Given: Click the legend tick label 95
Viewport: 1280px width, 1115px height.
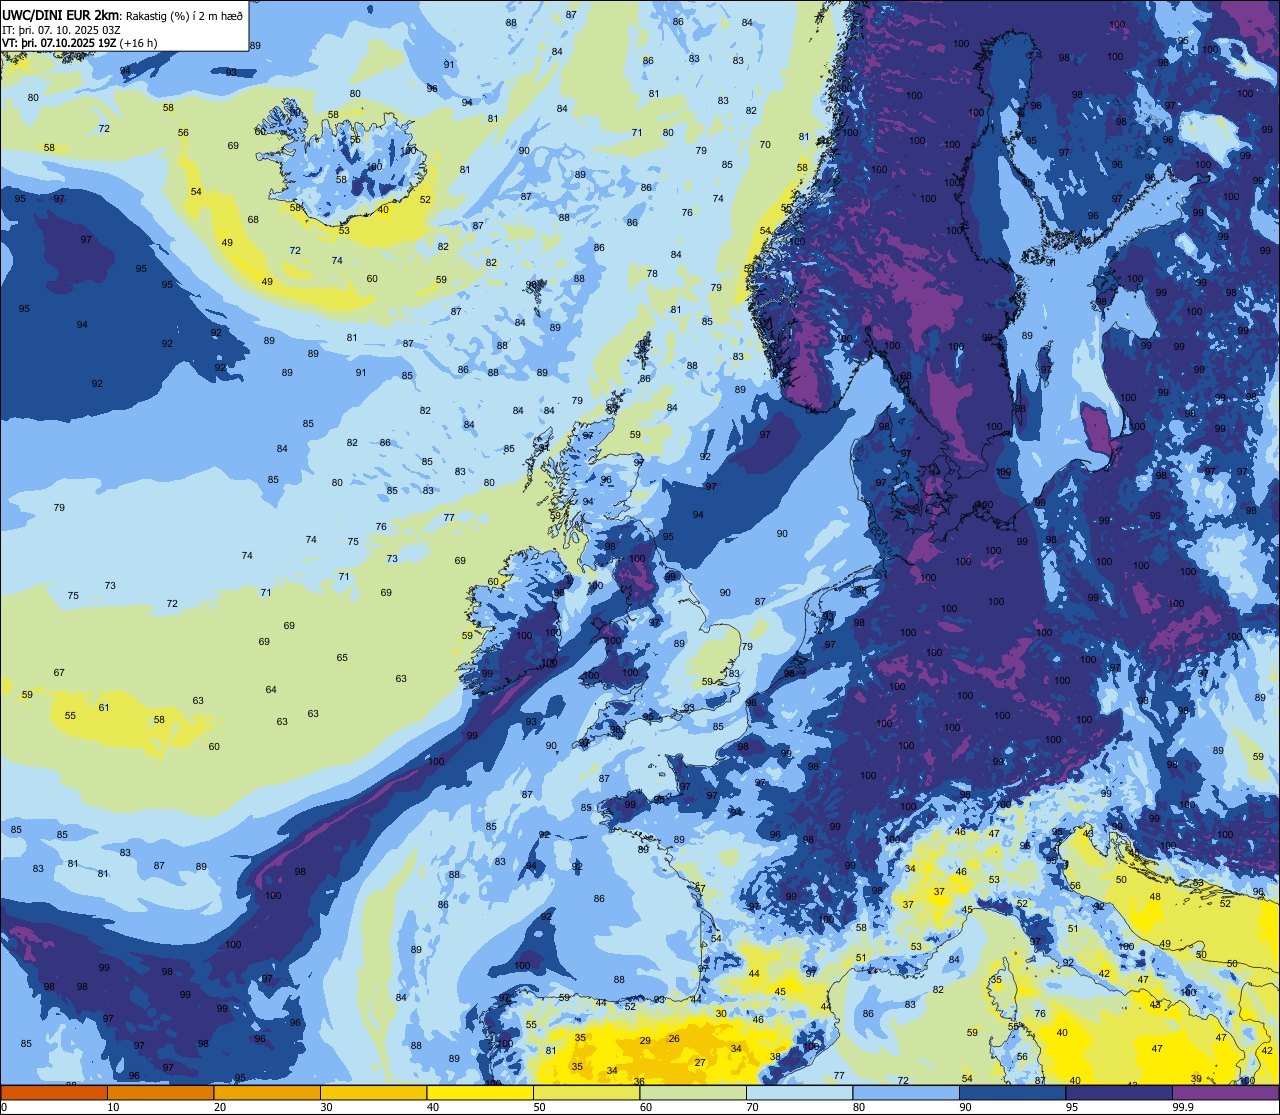Looking at the screenshot, I should 1072,1107.
